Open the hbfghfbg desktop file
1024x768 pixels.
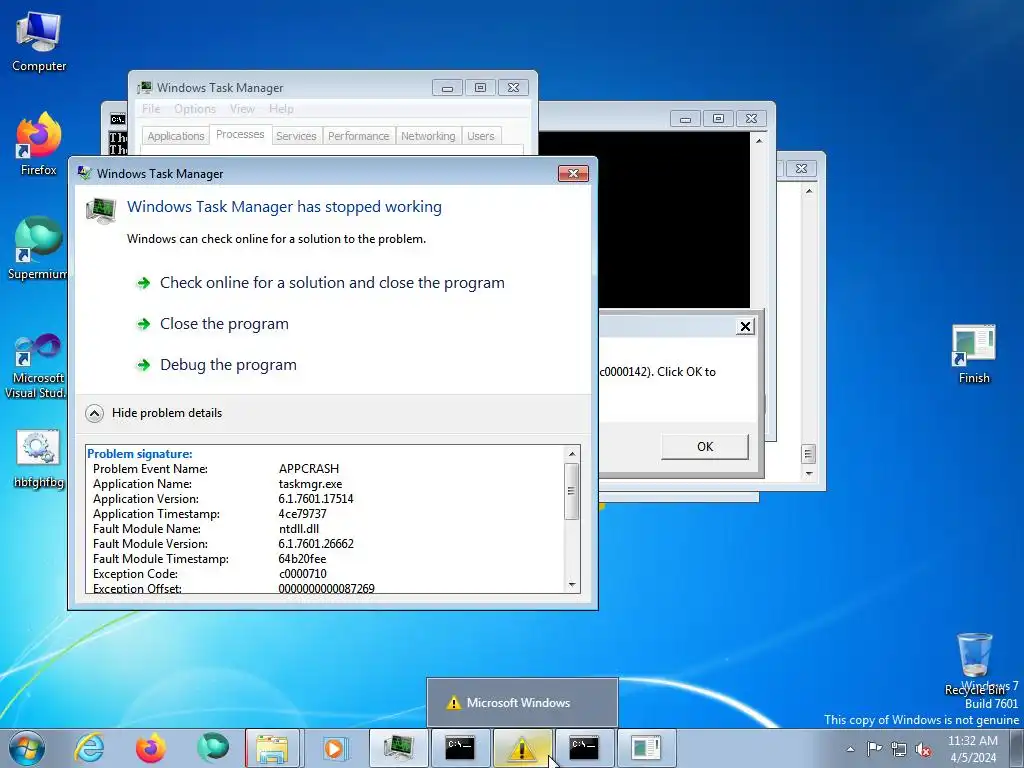click(x=39, y=458)
